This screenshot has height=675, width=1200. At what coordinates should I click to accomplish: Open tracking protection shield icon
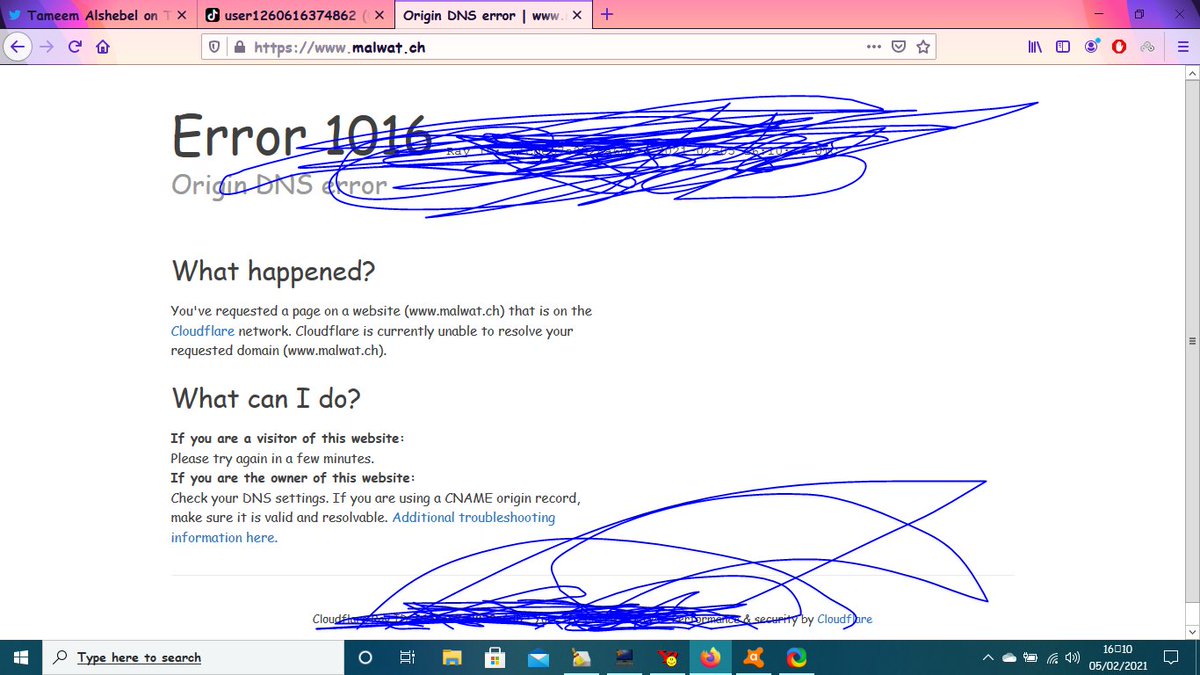(x=214, y=47)
